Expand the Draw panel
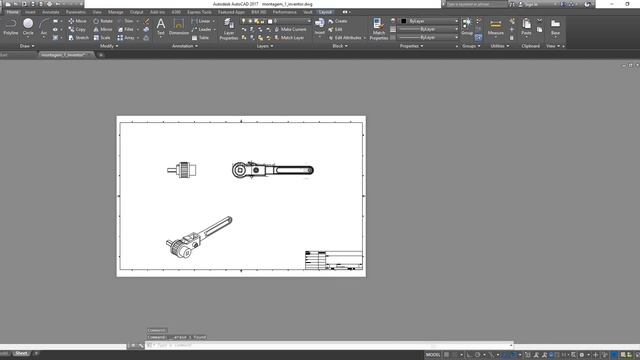 pos(27,46)
